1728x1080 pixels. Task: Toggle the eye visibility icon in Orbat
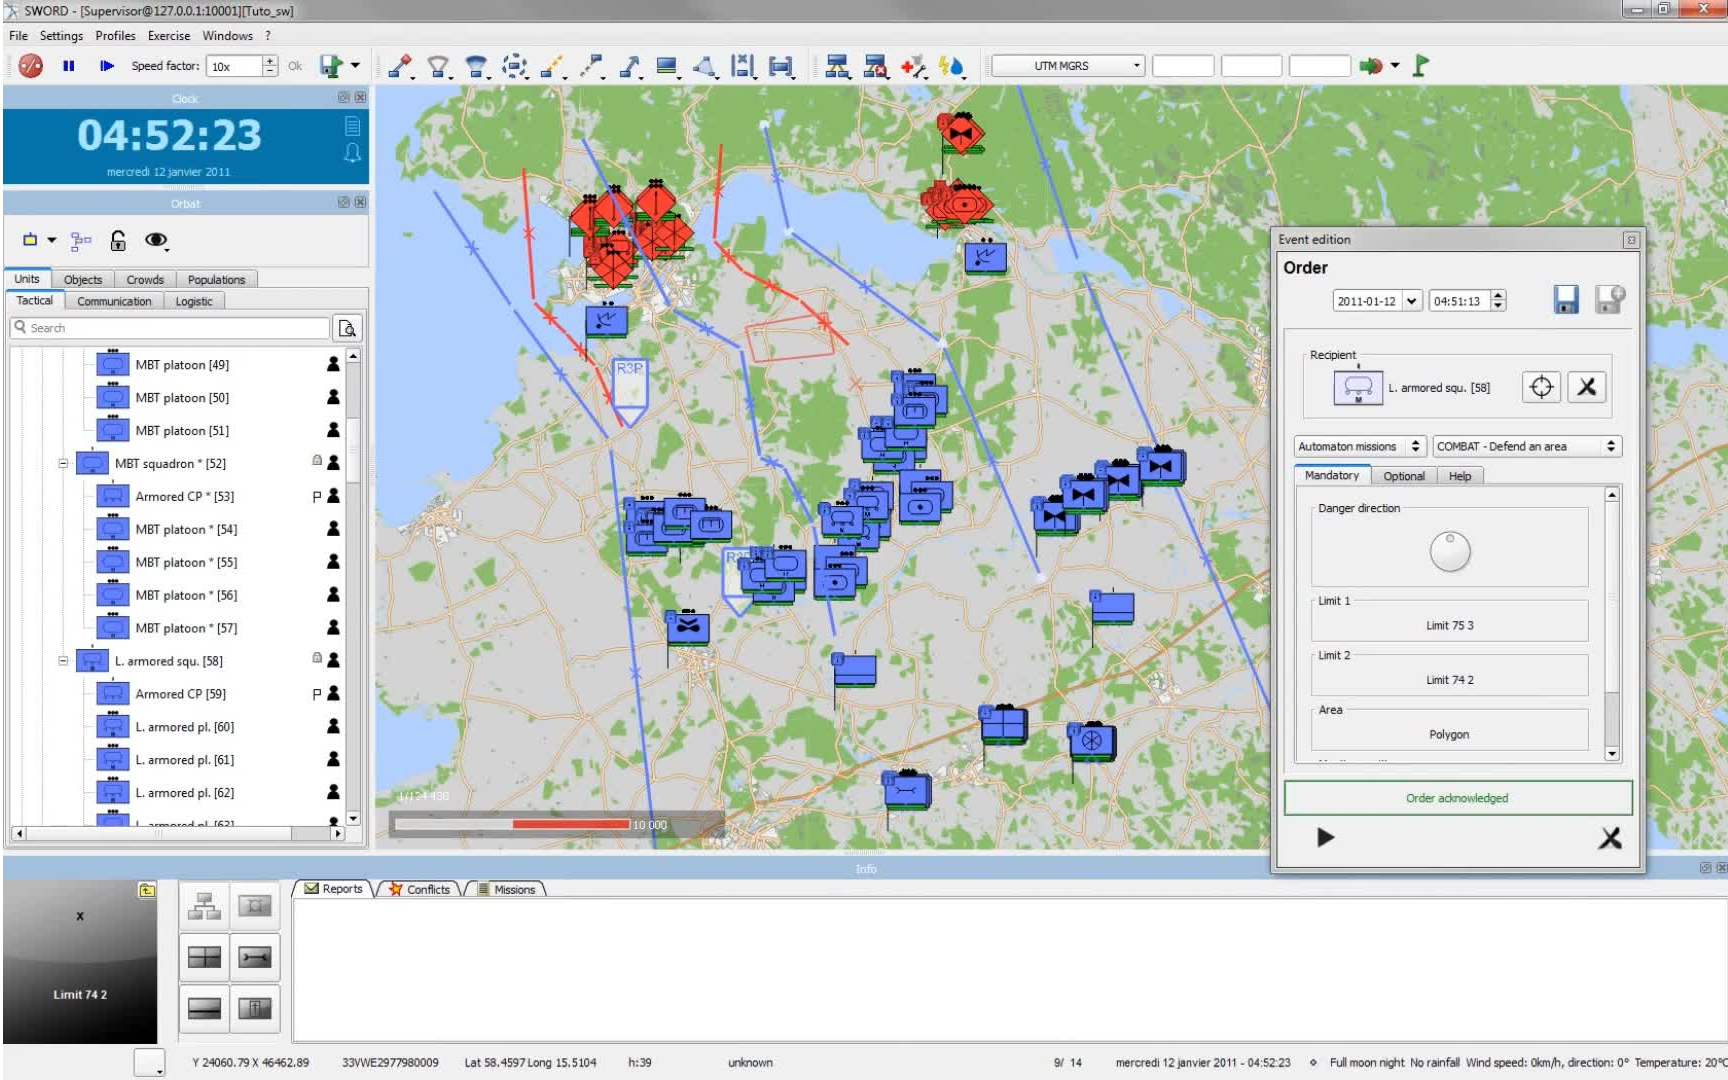[156, 240]
